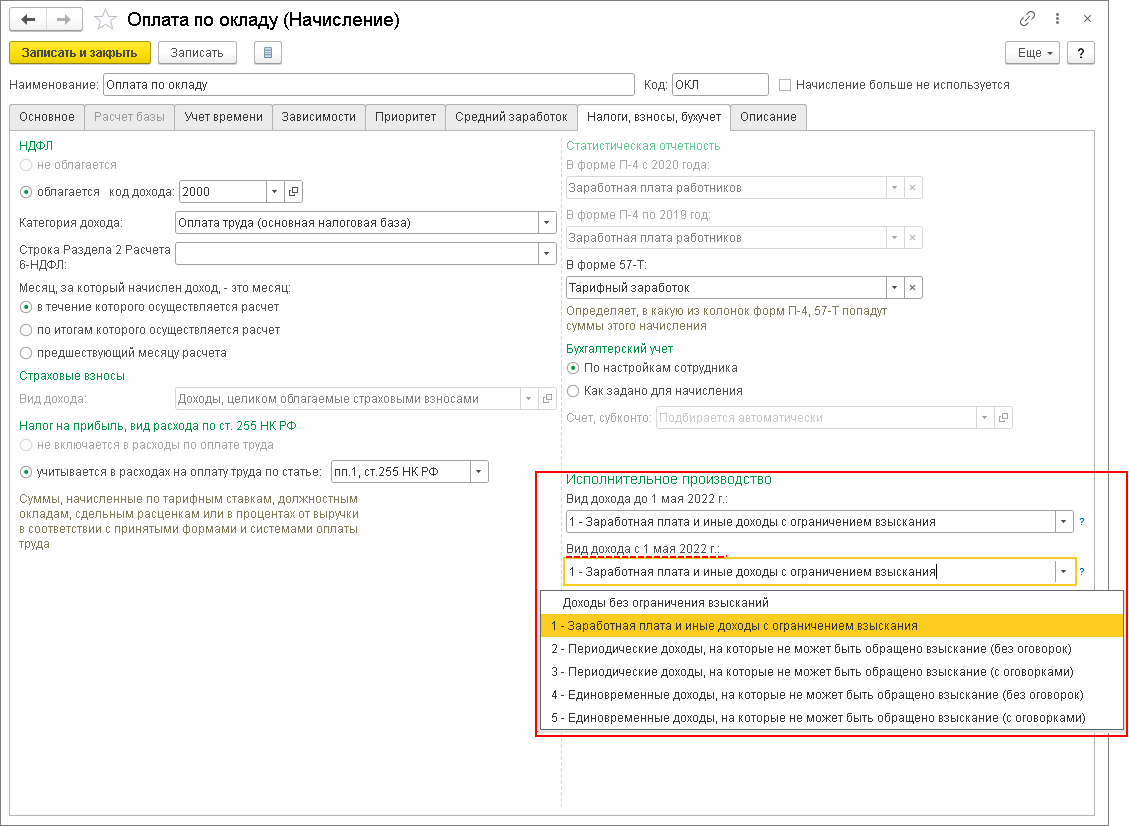Expand 'Строка Раздела 2 Расчета 6-НДФЛ' dropdown
This screenshot has width=1129, height=826.
tap(546, 253)
